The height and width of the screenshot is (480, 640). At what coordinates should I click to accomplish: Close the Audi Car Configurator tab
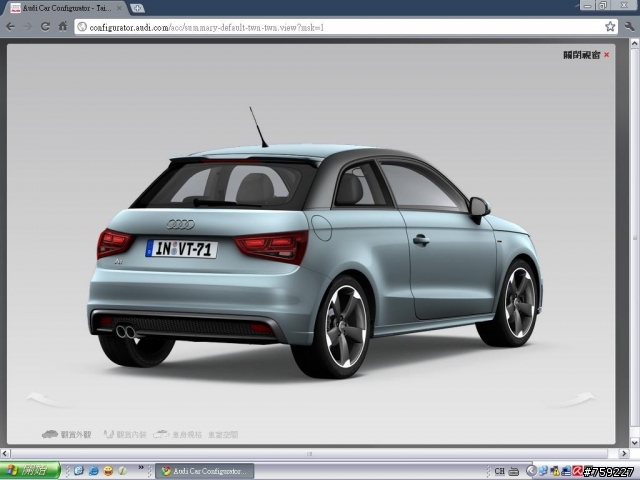tap(119, 8)
